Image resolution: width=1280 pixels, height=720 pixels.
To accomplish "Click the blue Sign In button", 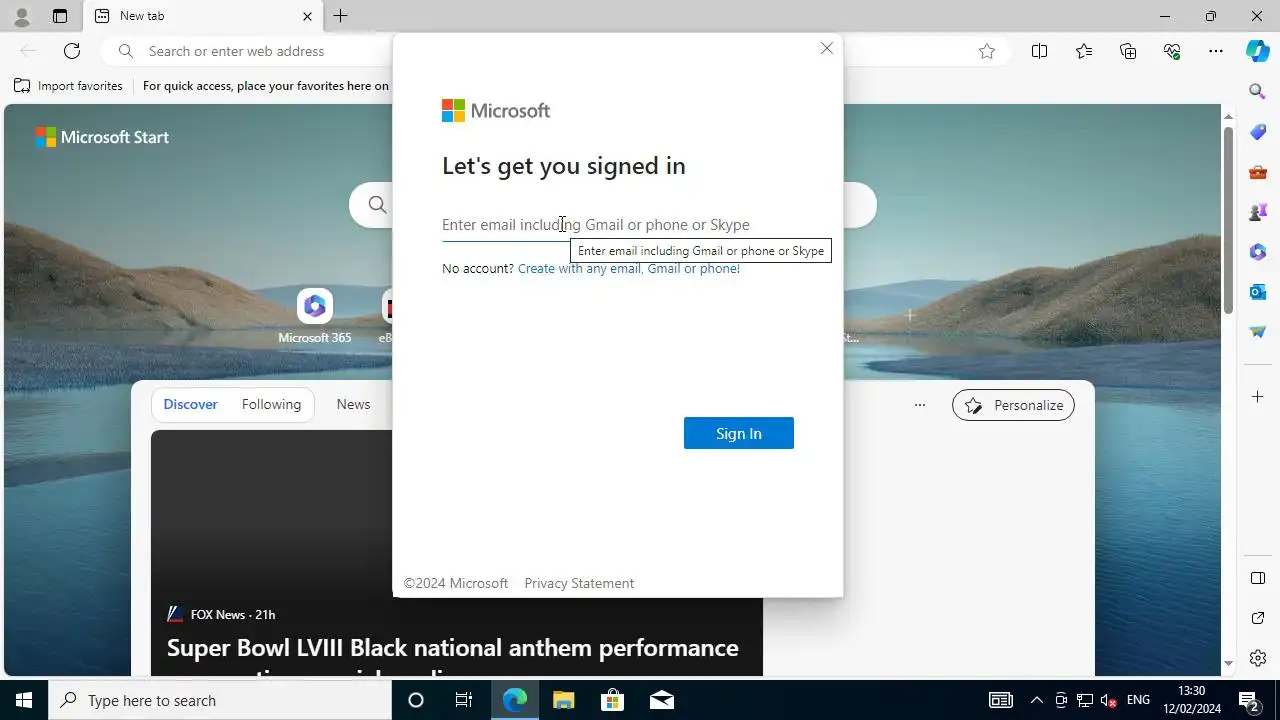I will pos(739,433).
